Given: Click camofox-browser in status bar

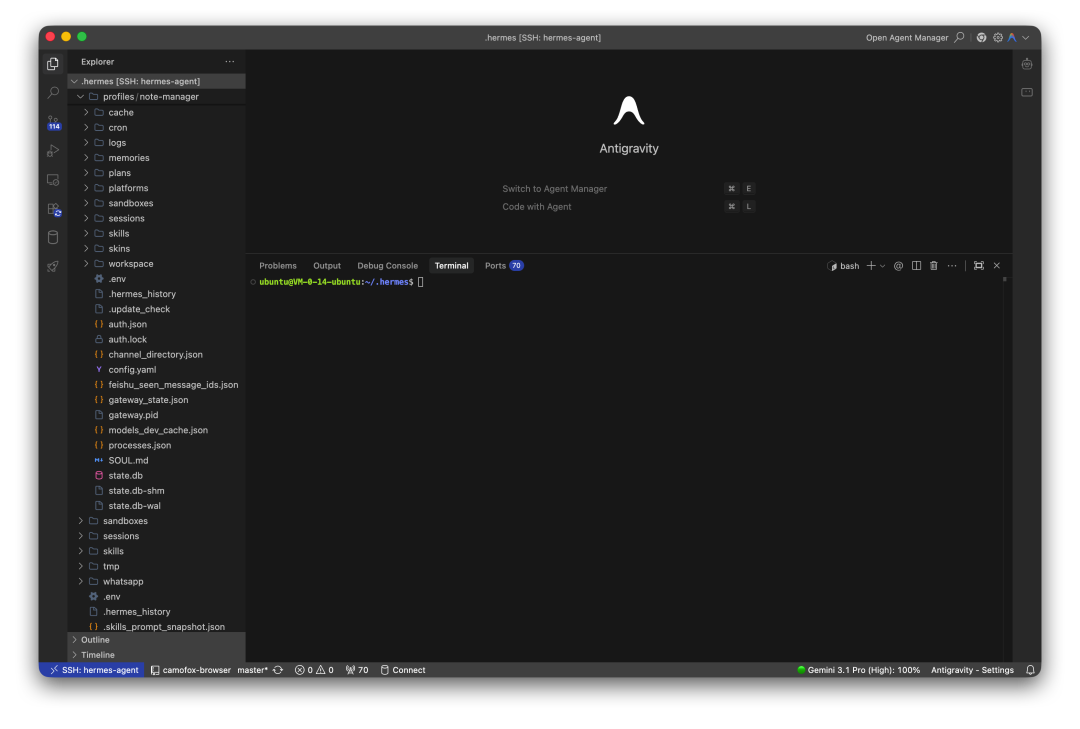Looking at the screenshot, I should point(191,670).
